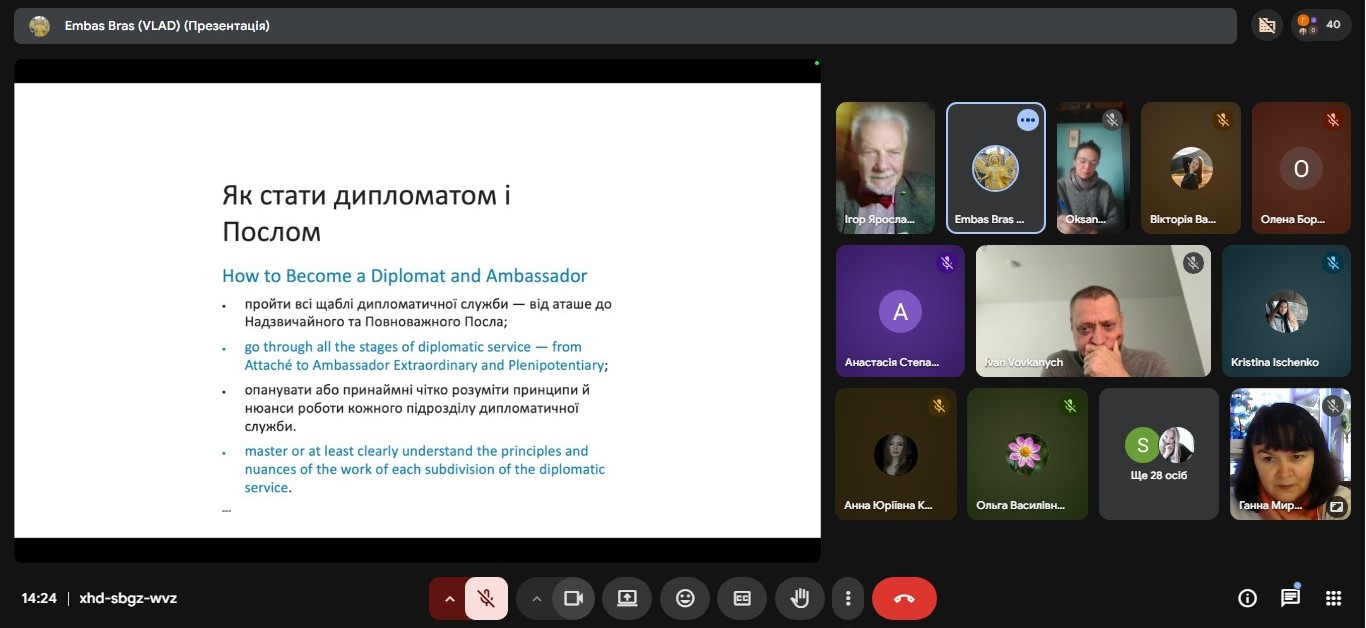Open the options dots on Embas Bras tile
Viewport: 1366px width, 628px height.
point(1027,120)
